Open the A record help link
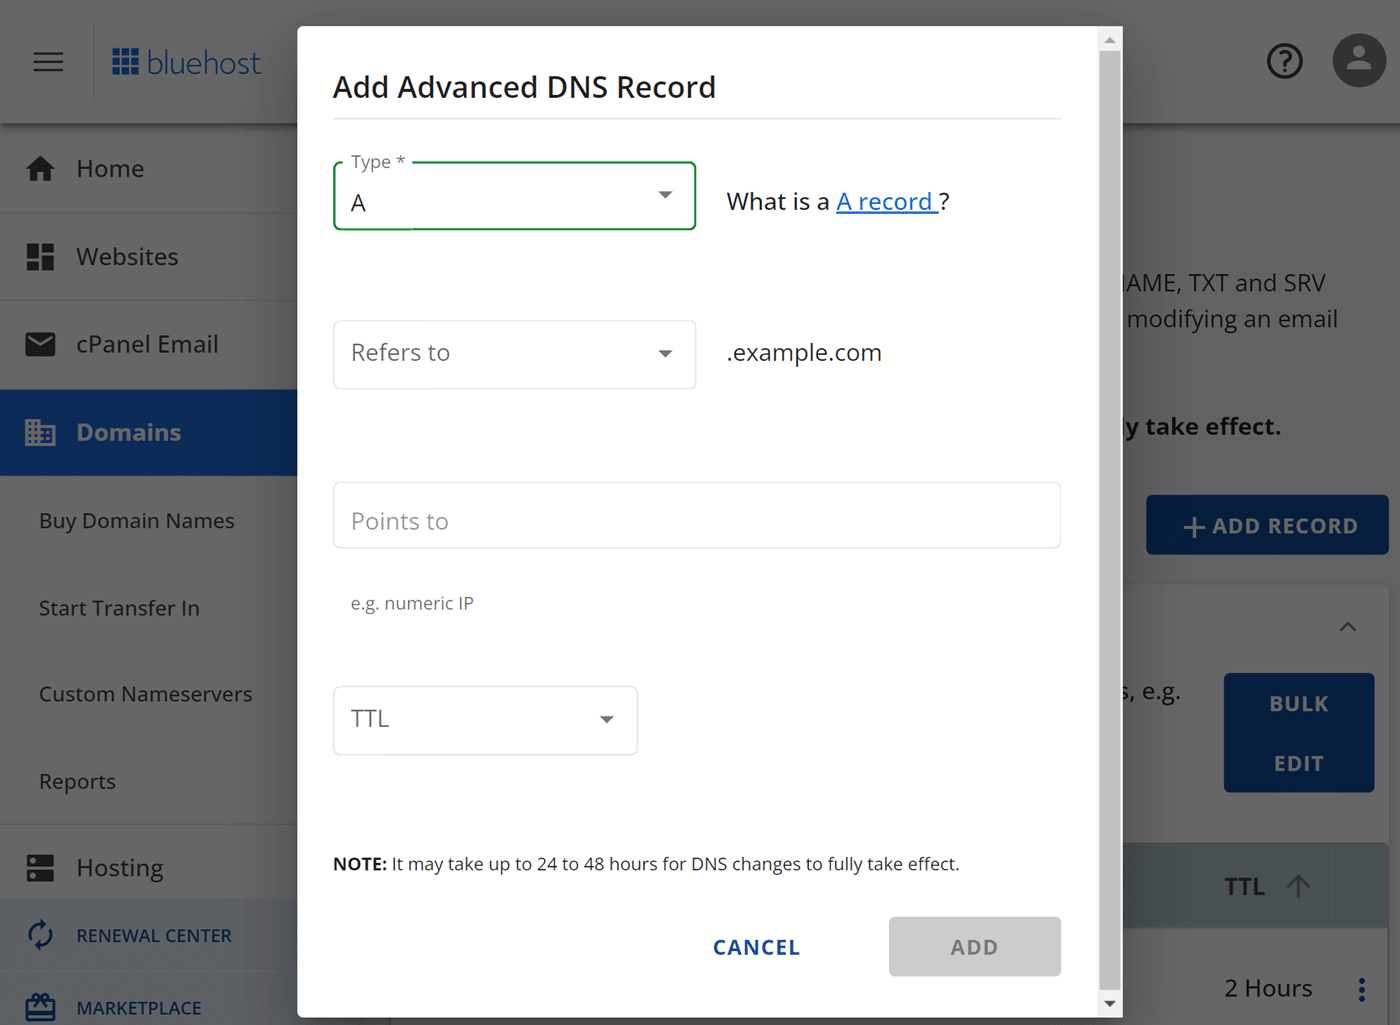This screenshot has width=1400, height=1025. point(886,201)
